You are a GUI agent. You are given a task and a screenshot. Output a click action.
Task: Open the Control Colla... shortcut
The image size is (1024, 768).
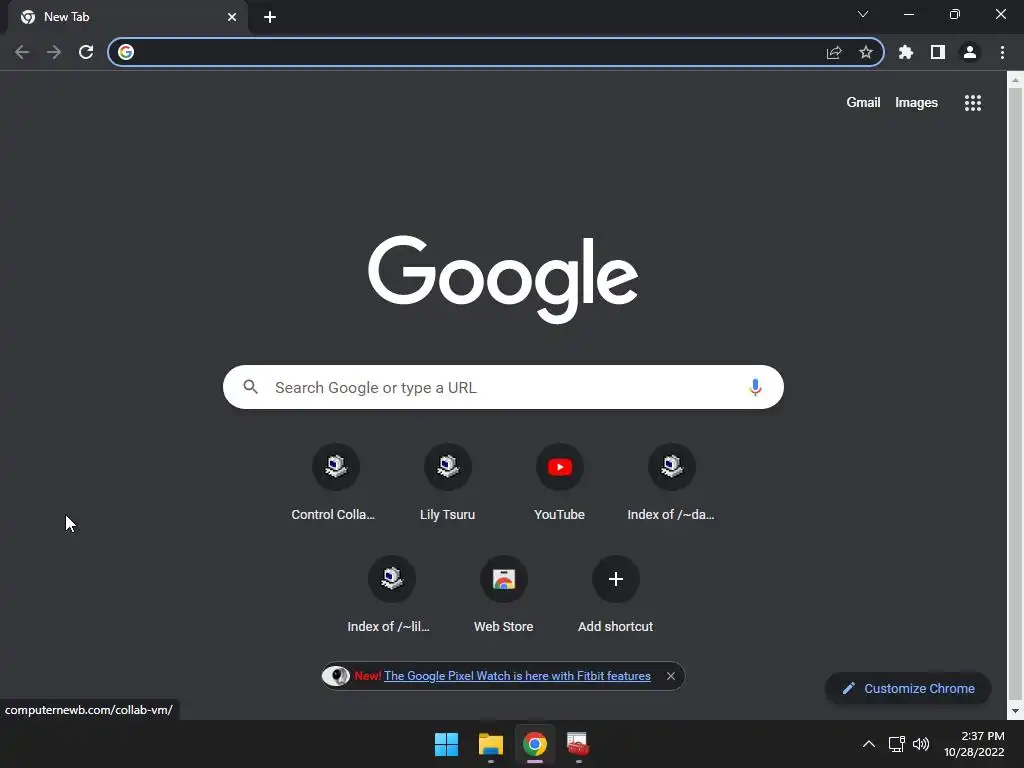[x=336, y=482]
